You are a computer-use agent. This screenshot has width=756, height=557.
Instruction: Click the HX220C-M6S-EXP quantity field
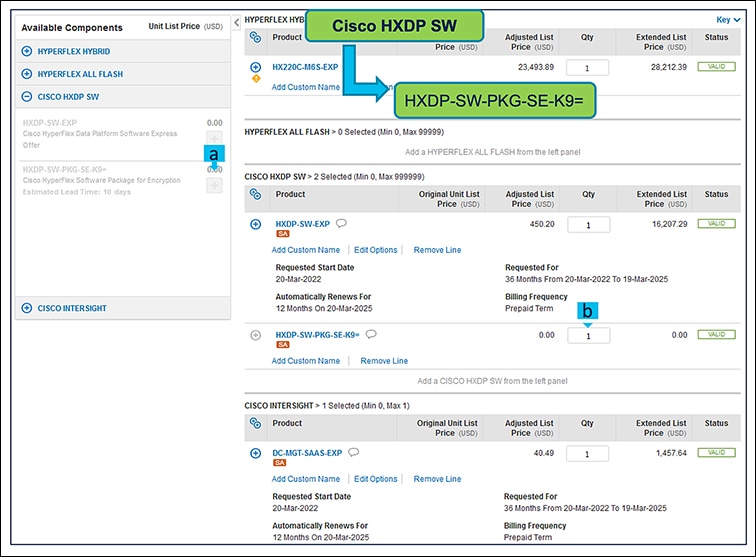click(x=587, y=68)
